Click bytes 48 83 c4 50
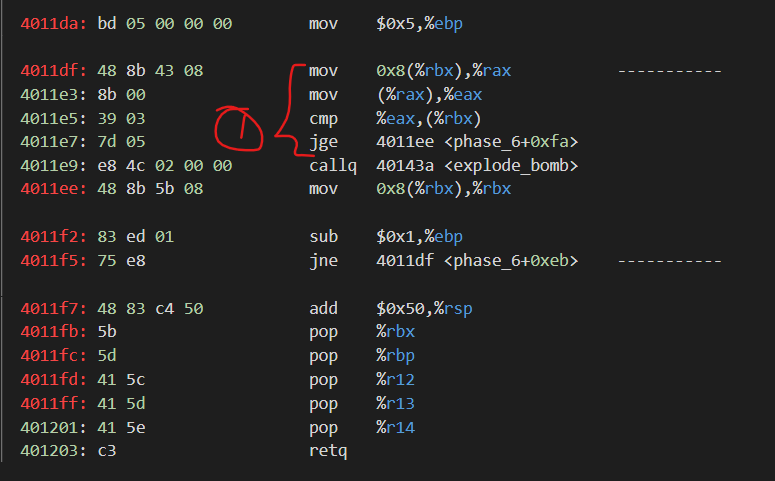The height and width of the screenshot is (481, 775). pyautogui.click(x=150, y=308)
